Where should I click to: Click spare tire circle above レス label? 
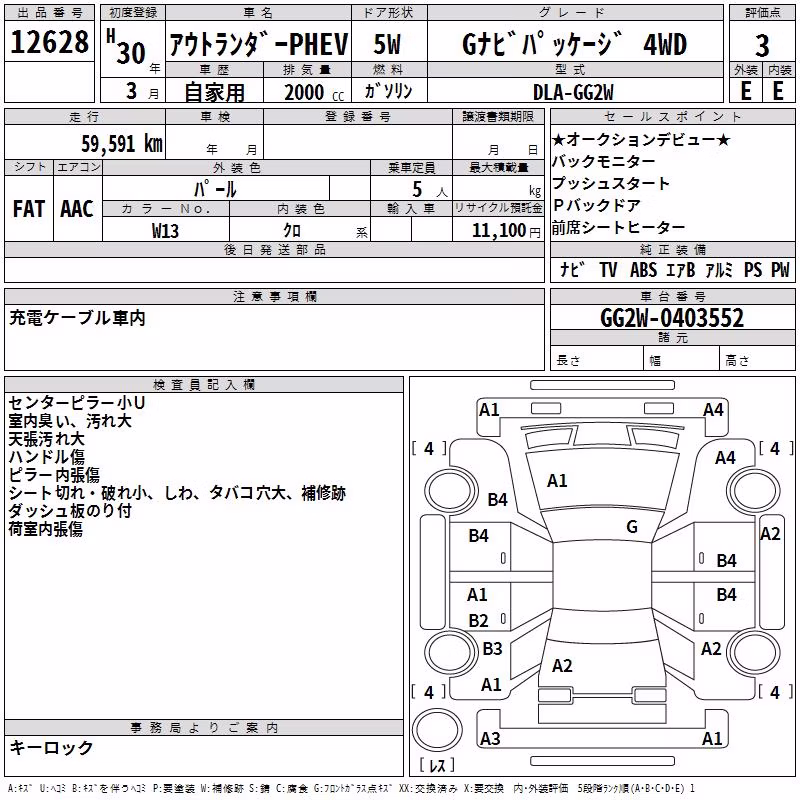tap(437, 730)
